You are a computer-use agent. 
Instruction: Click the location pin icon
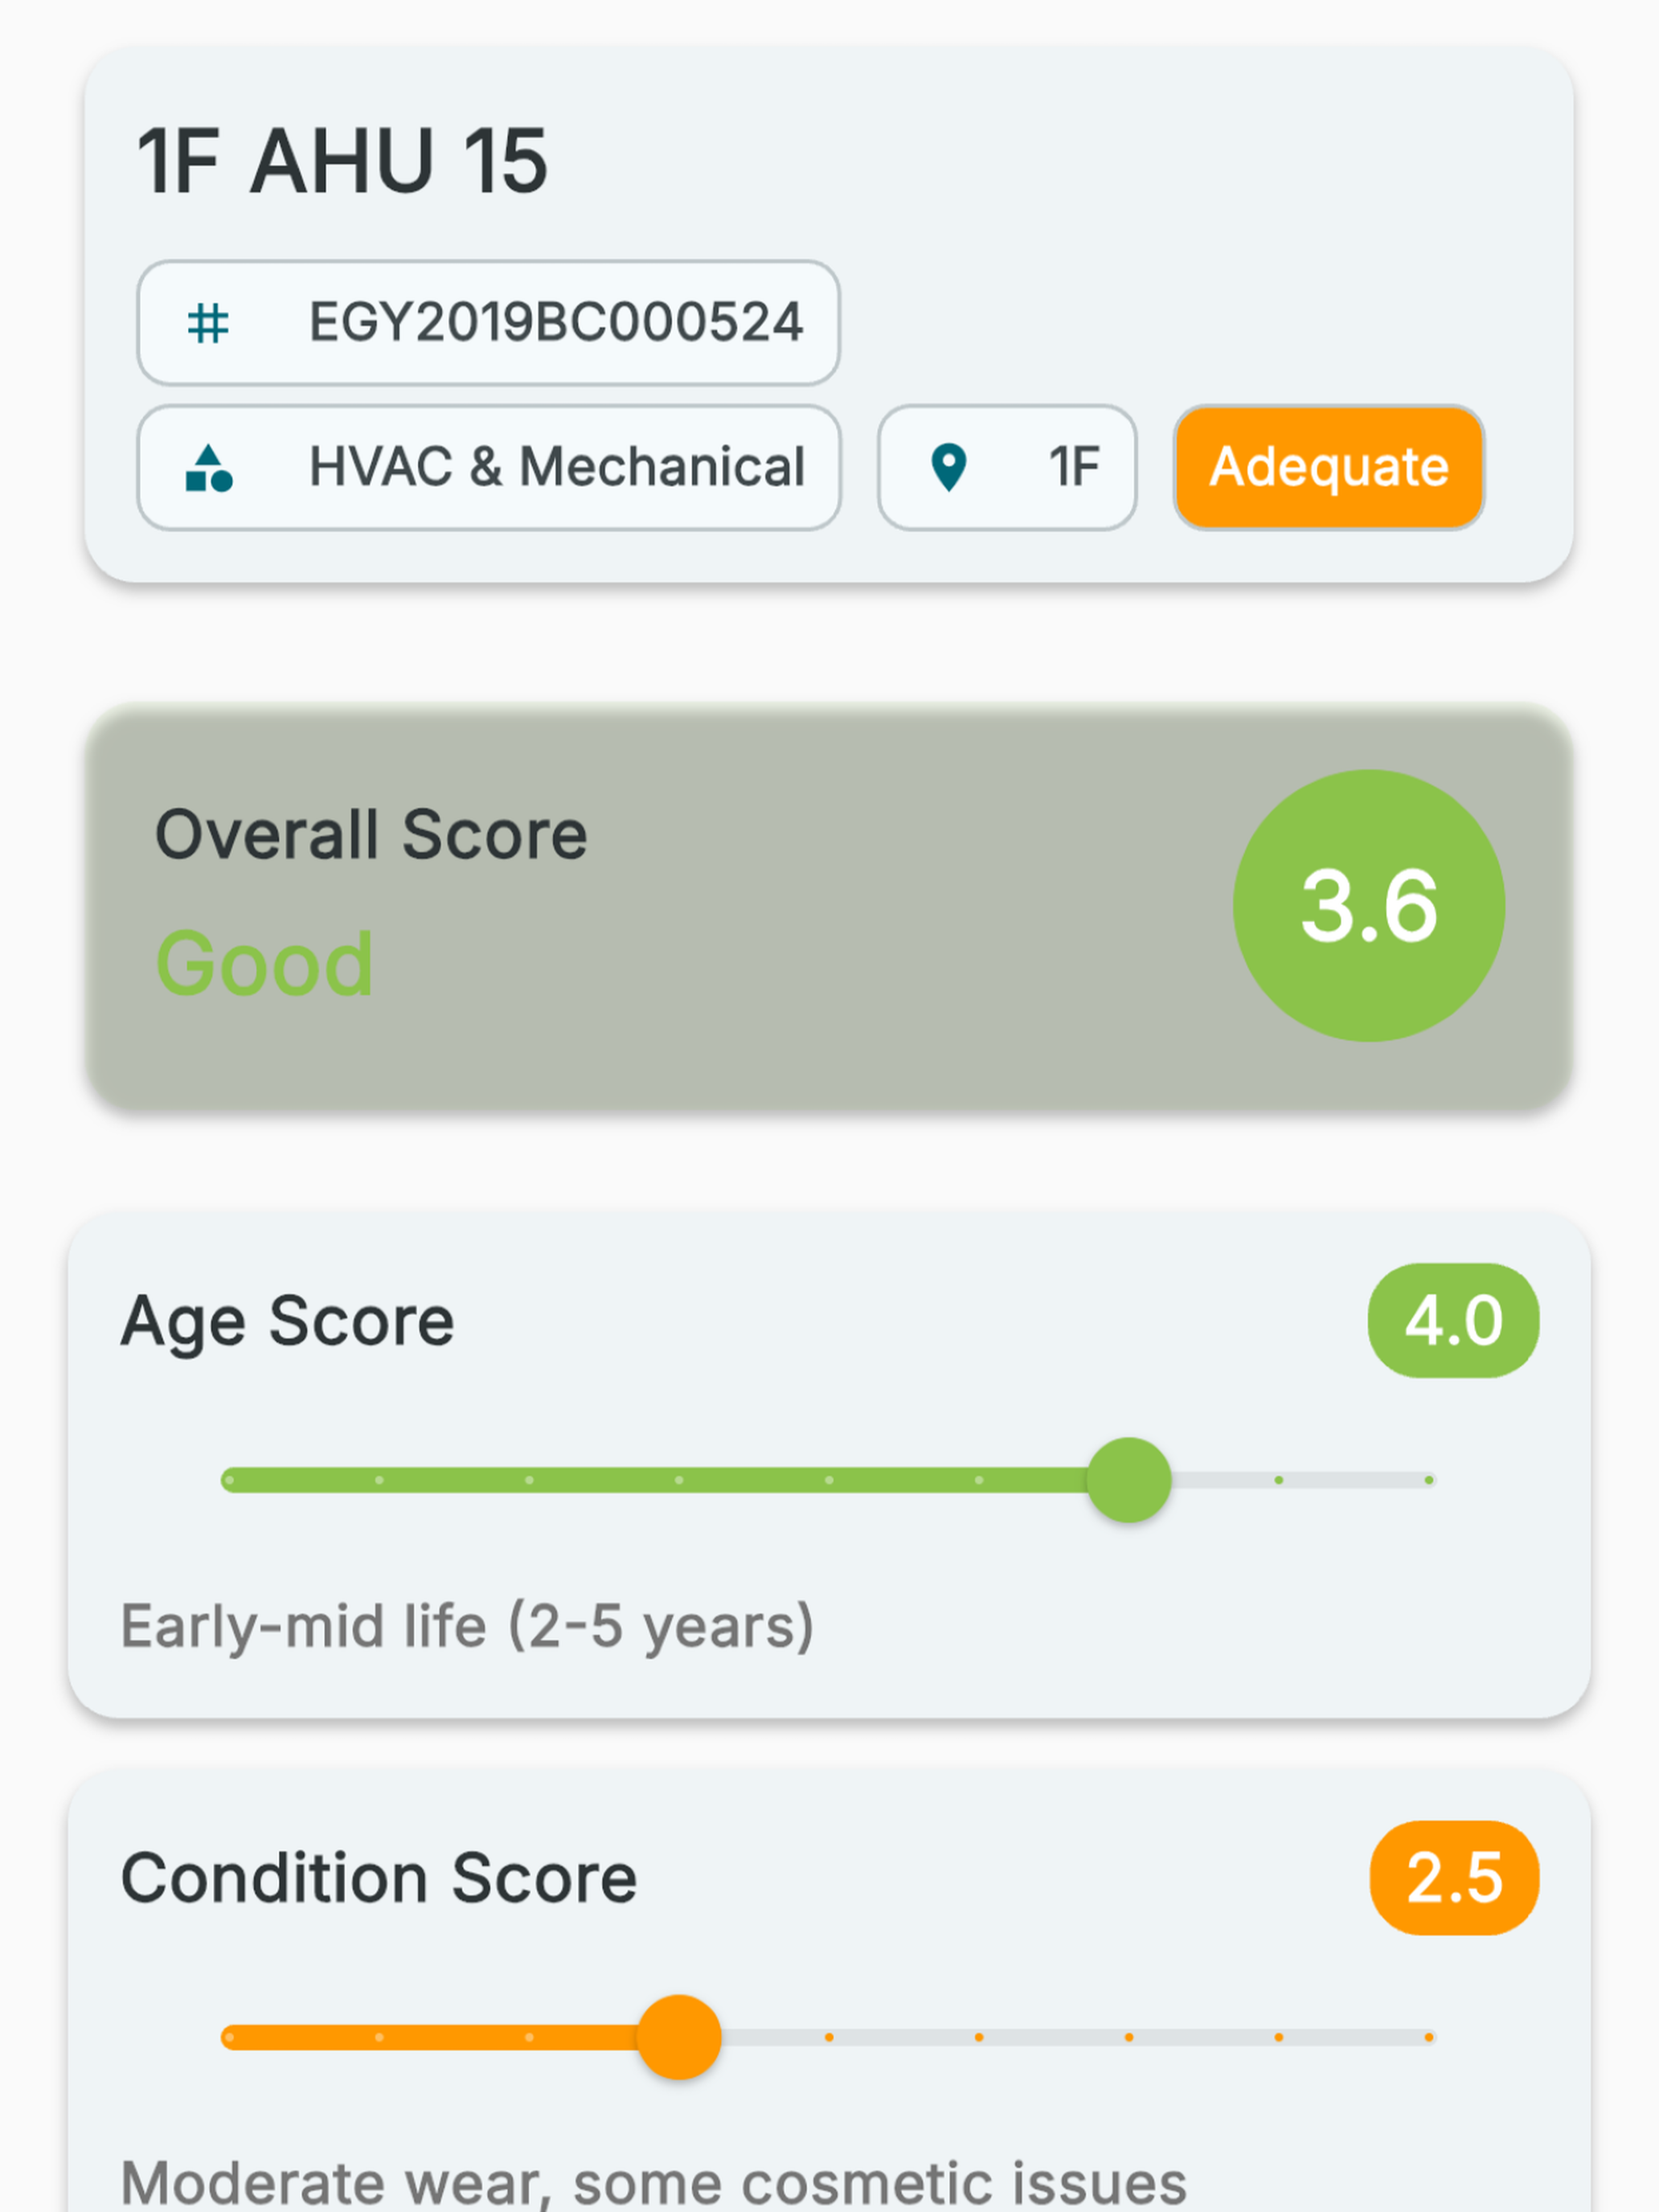[948, 468]
